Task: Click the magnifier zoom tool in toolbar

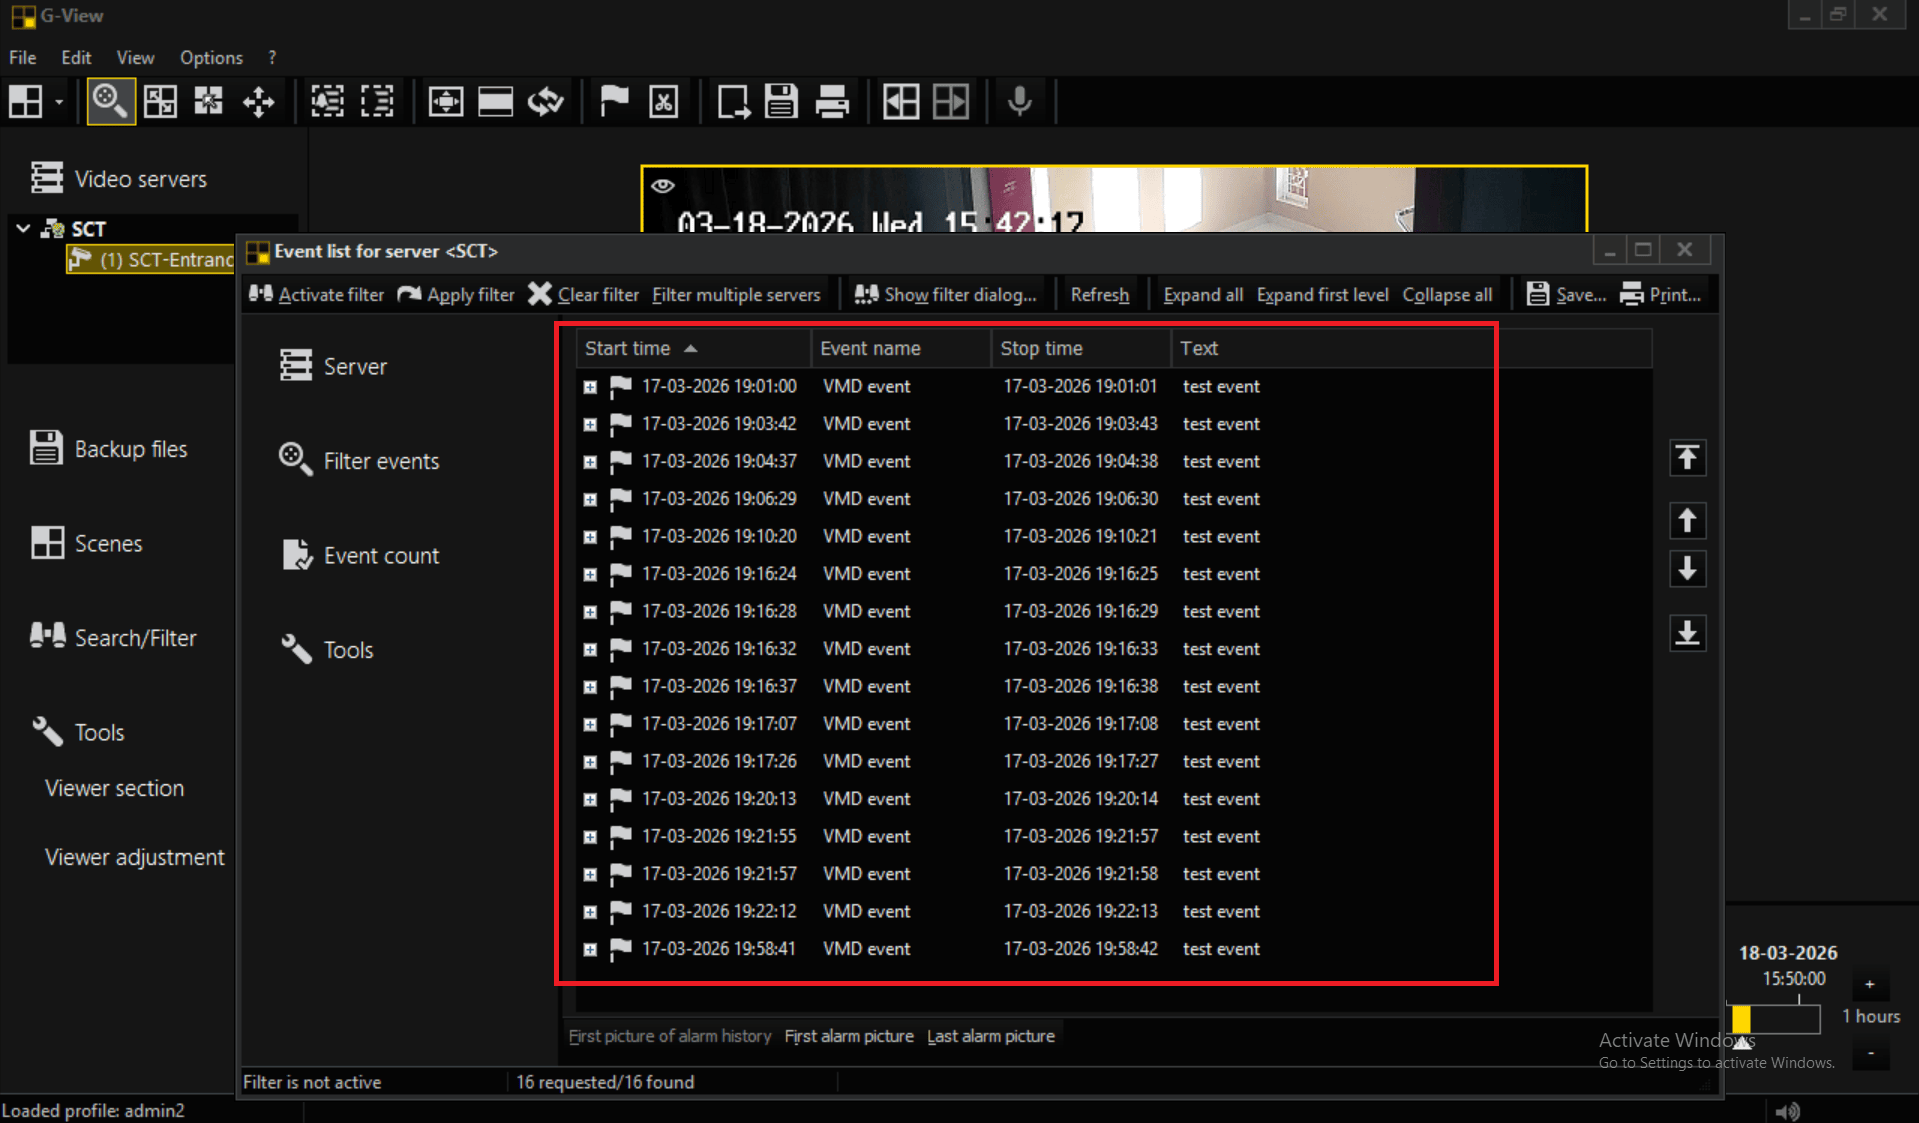Action: (x=110, y=101)
